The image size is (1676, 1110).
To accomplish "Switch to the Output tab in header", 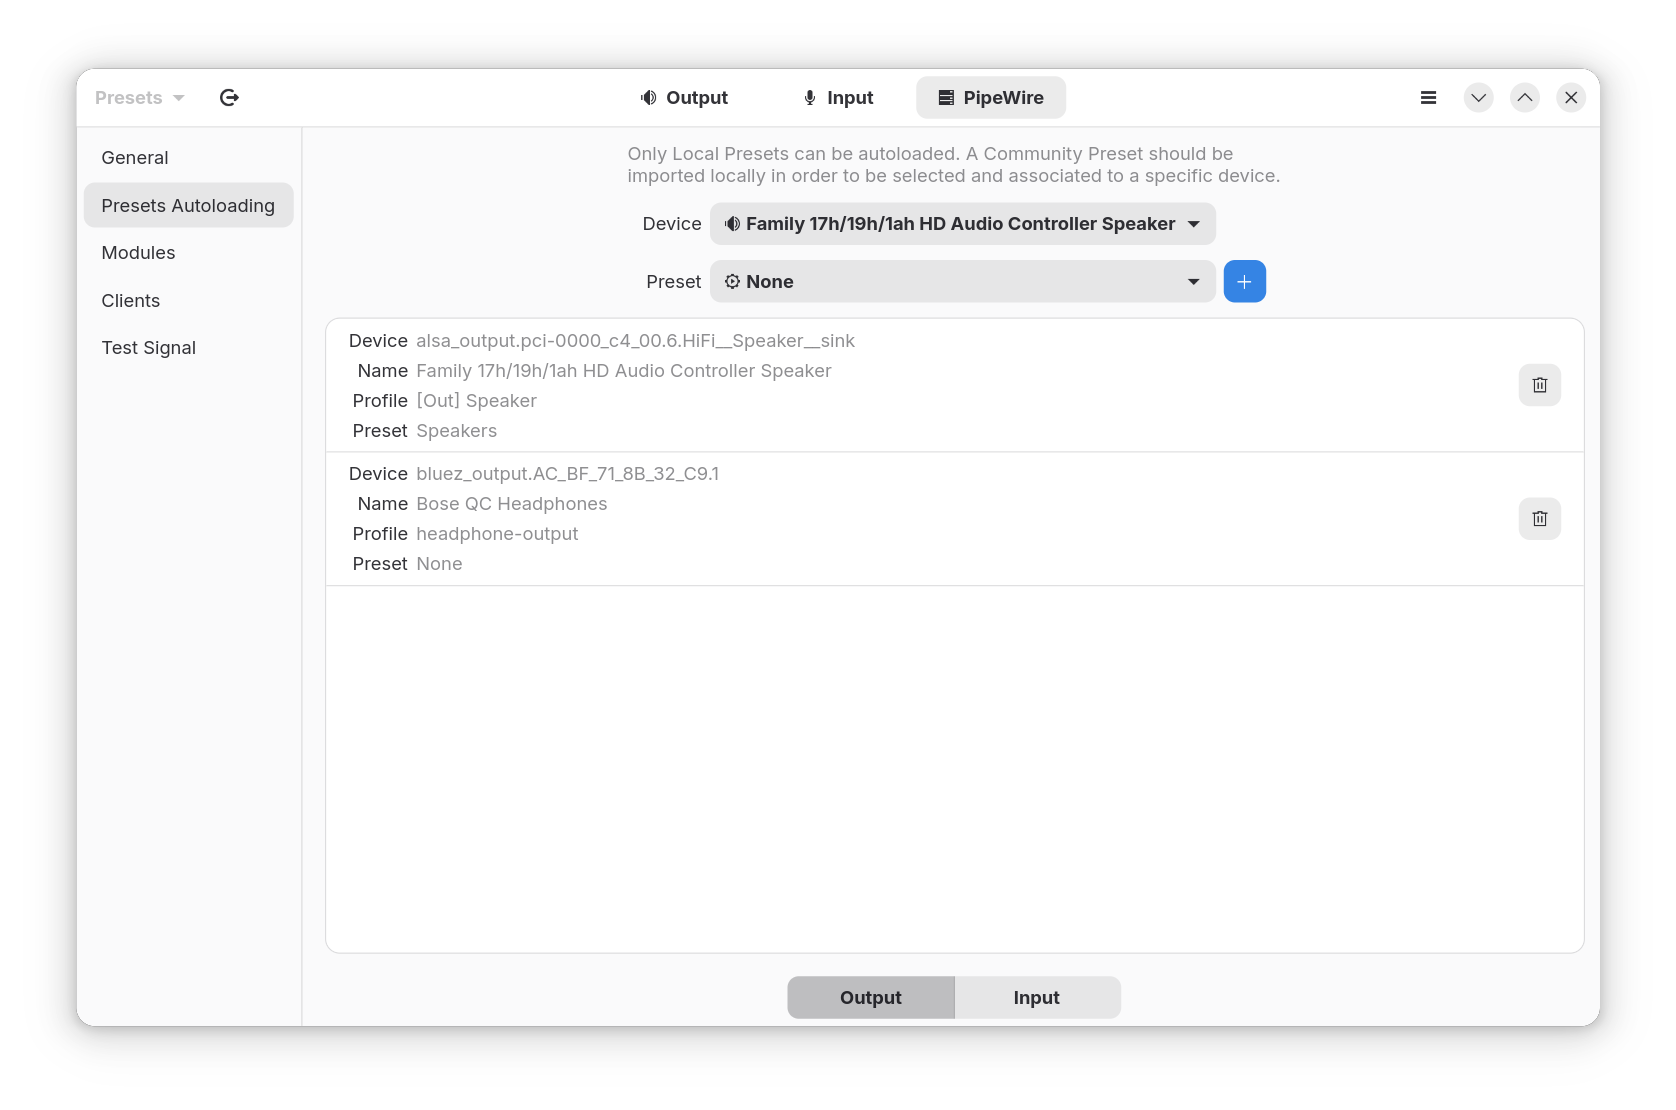I will (684, 98).
